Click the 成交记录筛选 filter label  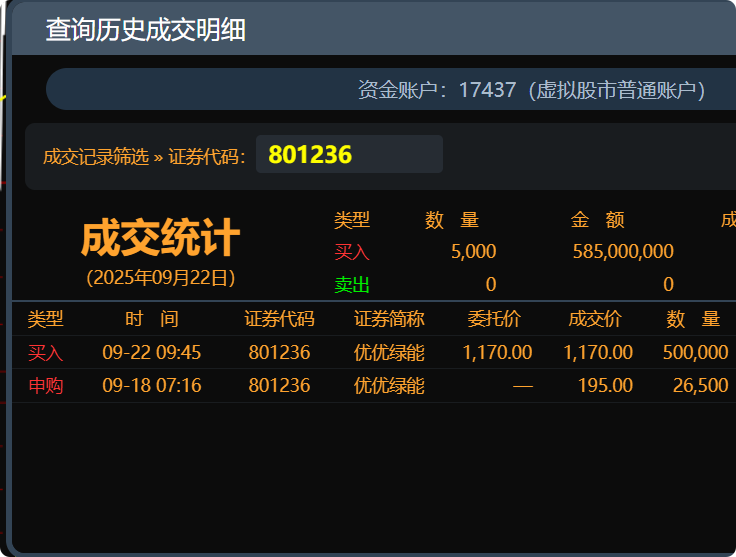pyautogui.click(x=95, y=156)
